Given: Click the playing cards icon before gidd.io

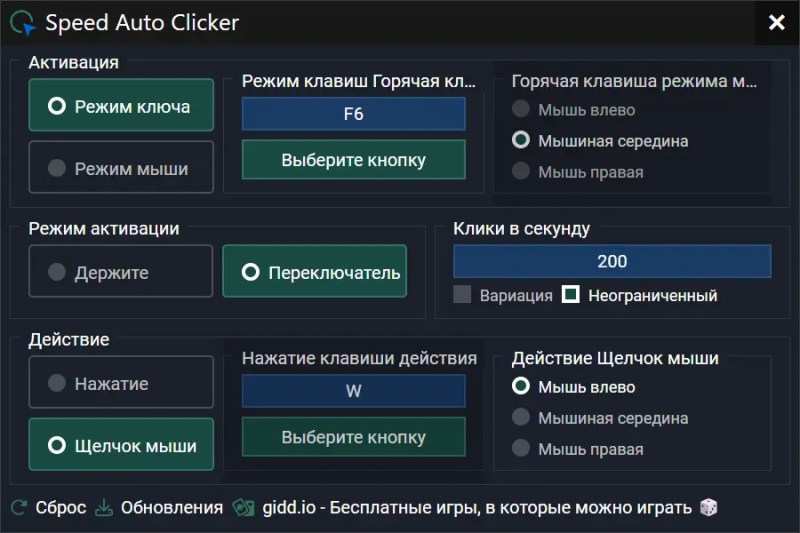Looking at the screenshot, I should (243, 507).
